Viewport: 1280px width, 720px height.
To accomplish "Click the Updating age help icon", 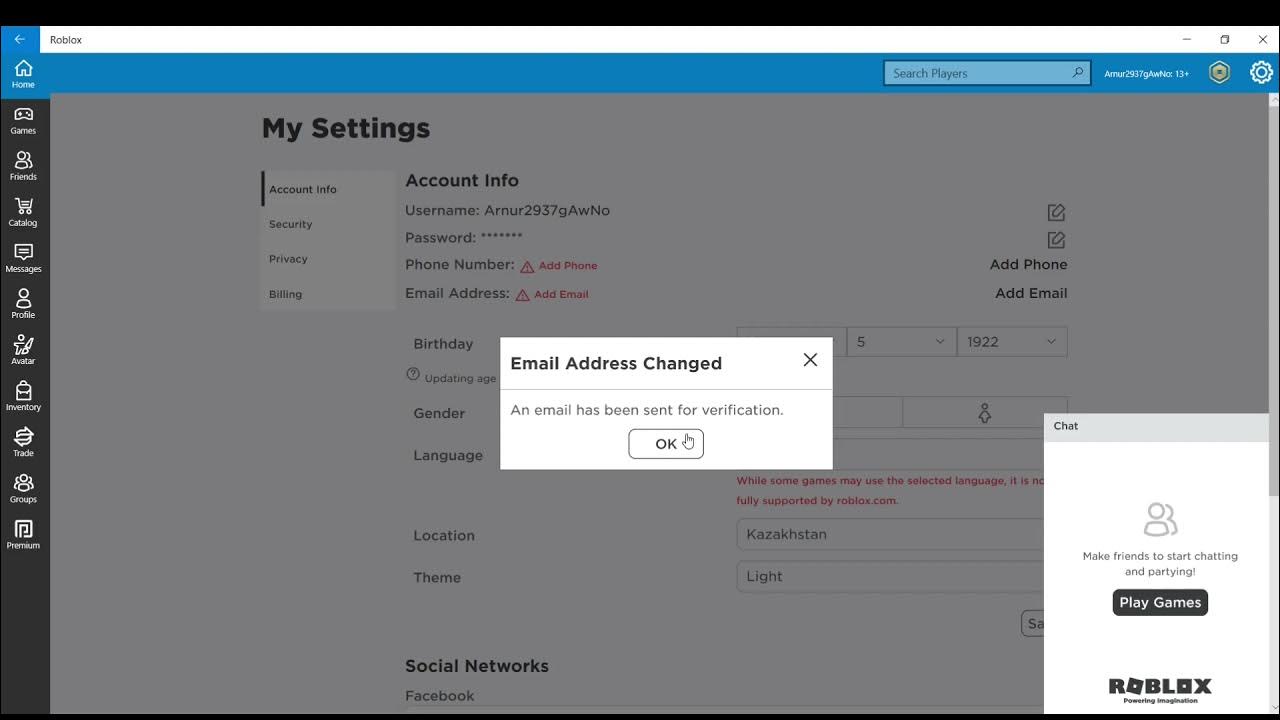I will 413,374.
